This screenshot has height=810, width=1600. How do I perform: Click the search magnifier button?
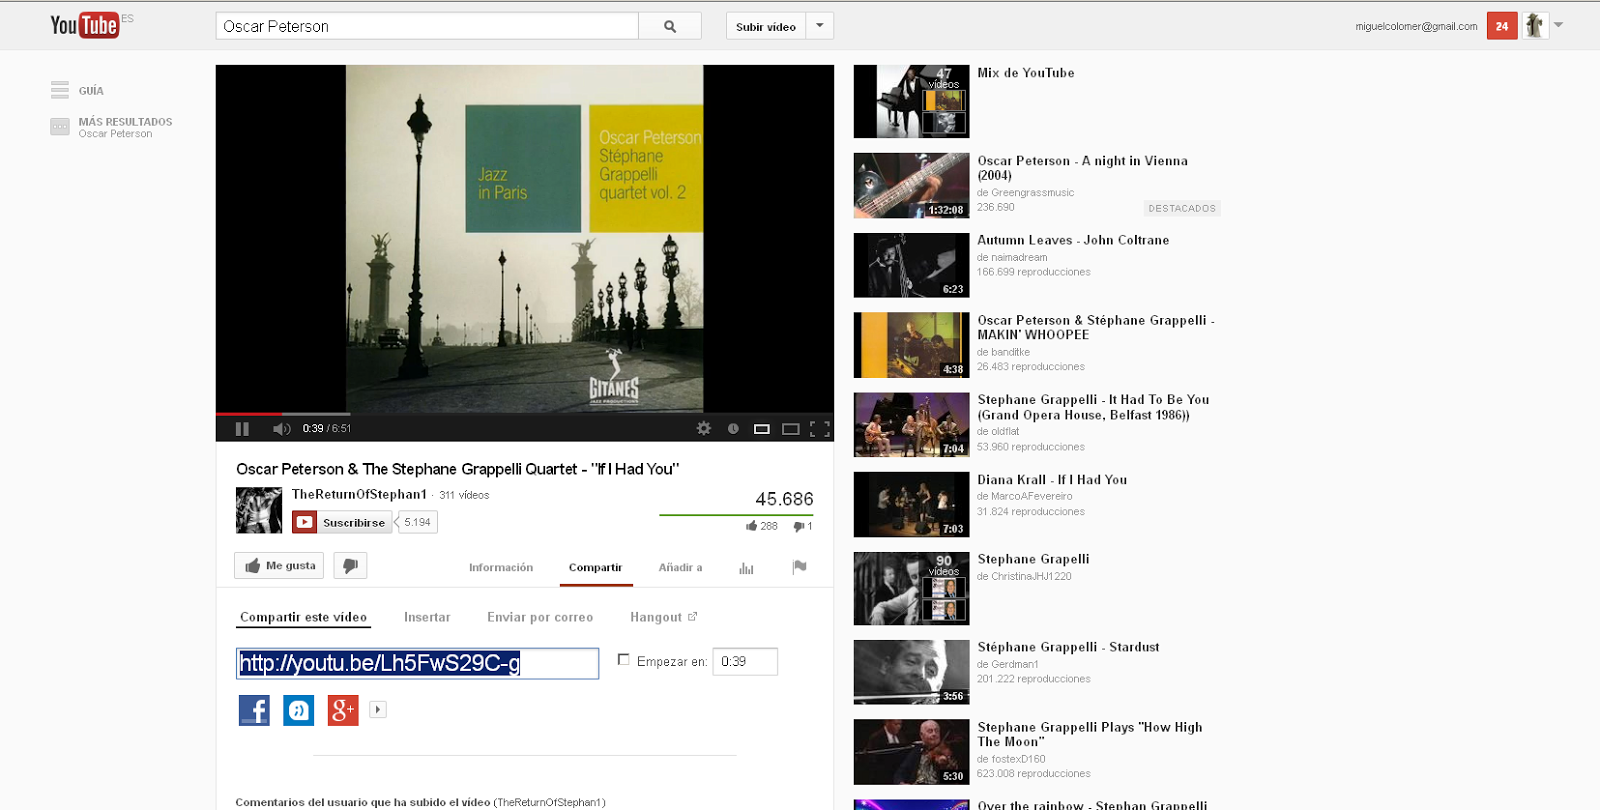coord(670,26)
